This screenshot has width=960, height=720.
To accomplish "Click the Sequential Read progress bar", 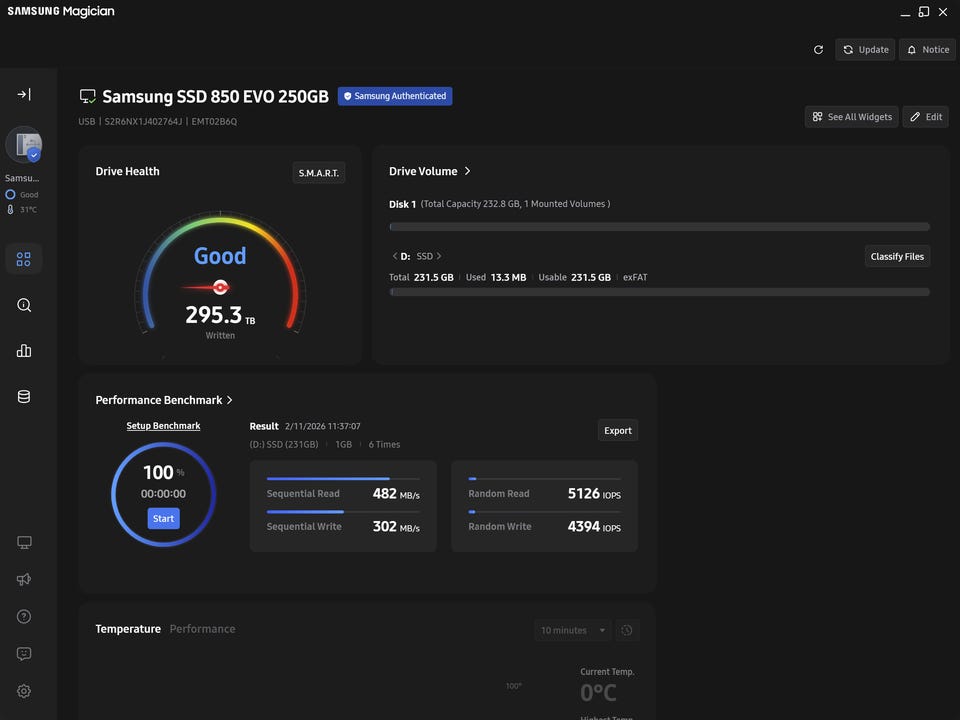I will (x=343, y=479).
